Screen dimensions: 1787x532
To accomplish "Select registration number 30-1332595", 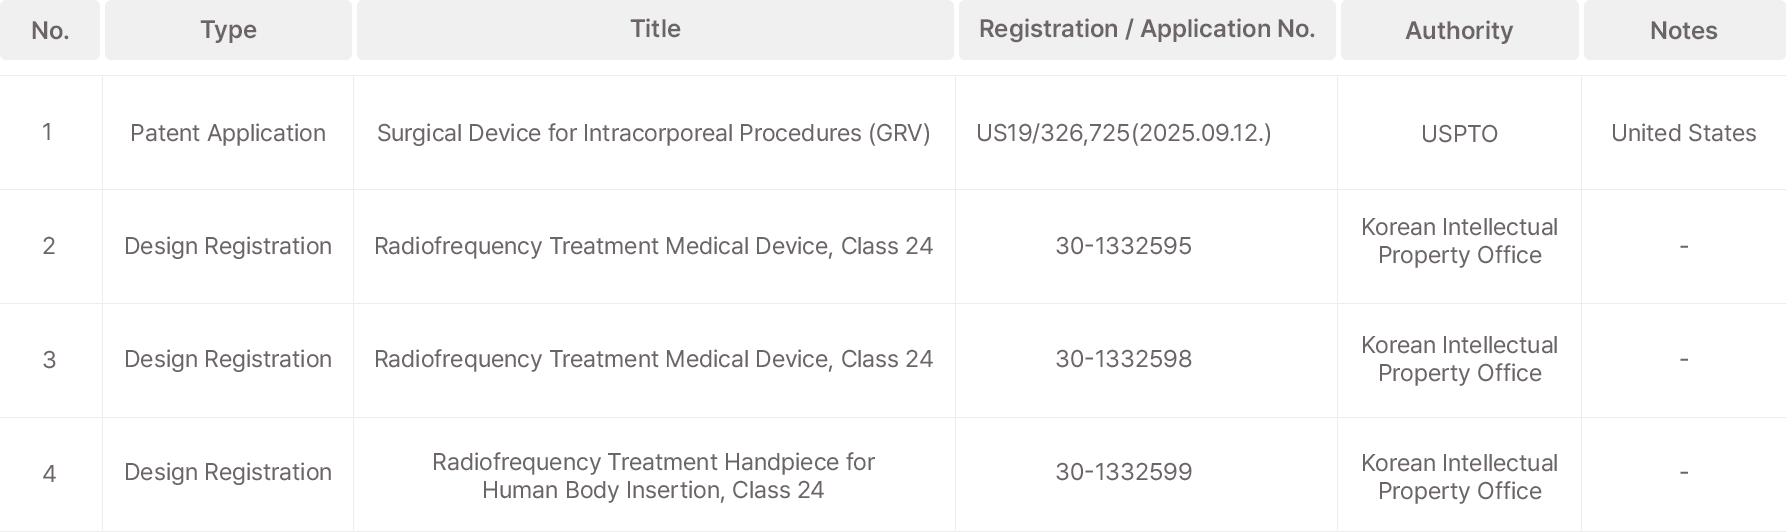I will coord(1124,246).
